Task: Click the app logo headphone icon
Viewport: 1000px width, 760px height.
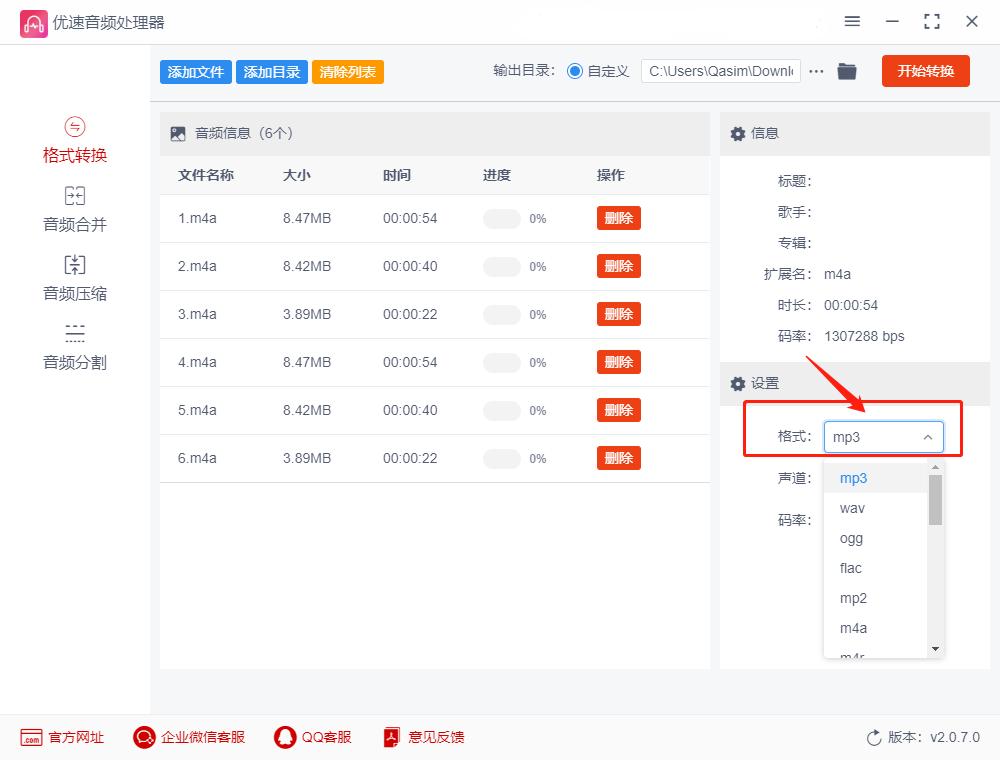Action: tap(34, 22)
